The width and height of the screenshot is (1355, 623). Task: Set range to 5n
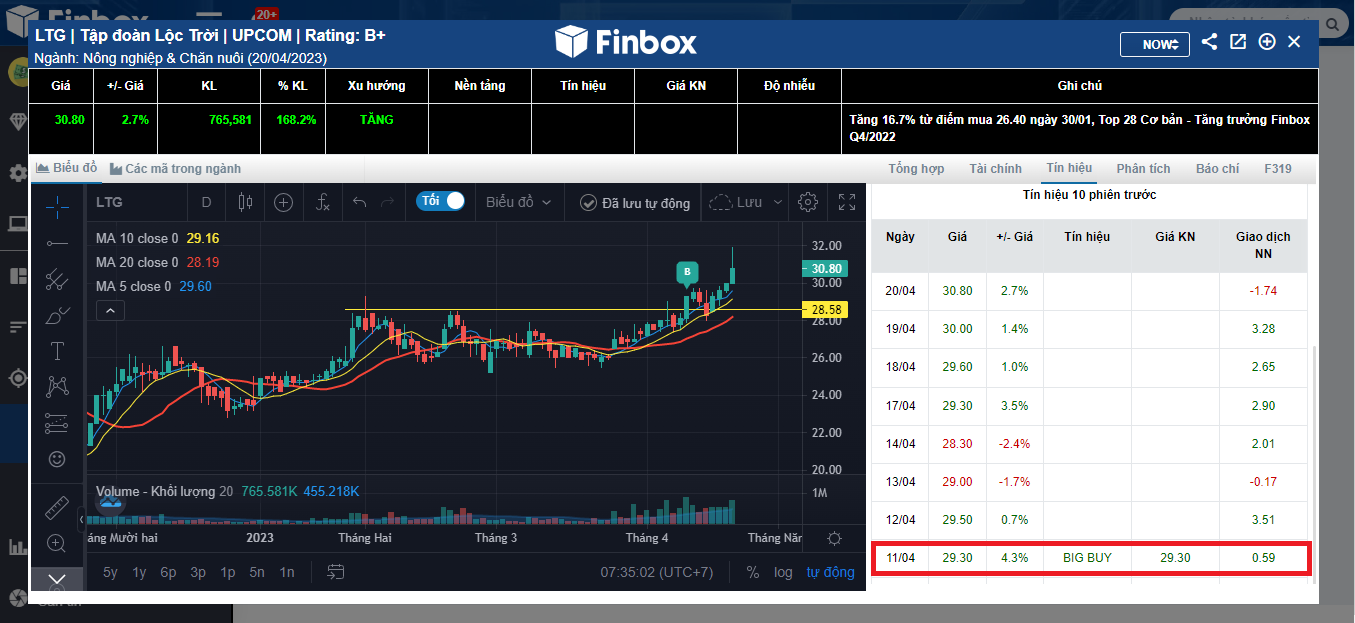(257, 572)
